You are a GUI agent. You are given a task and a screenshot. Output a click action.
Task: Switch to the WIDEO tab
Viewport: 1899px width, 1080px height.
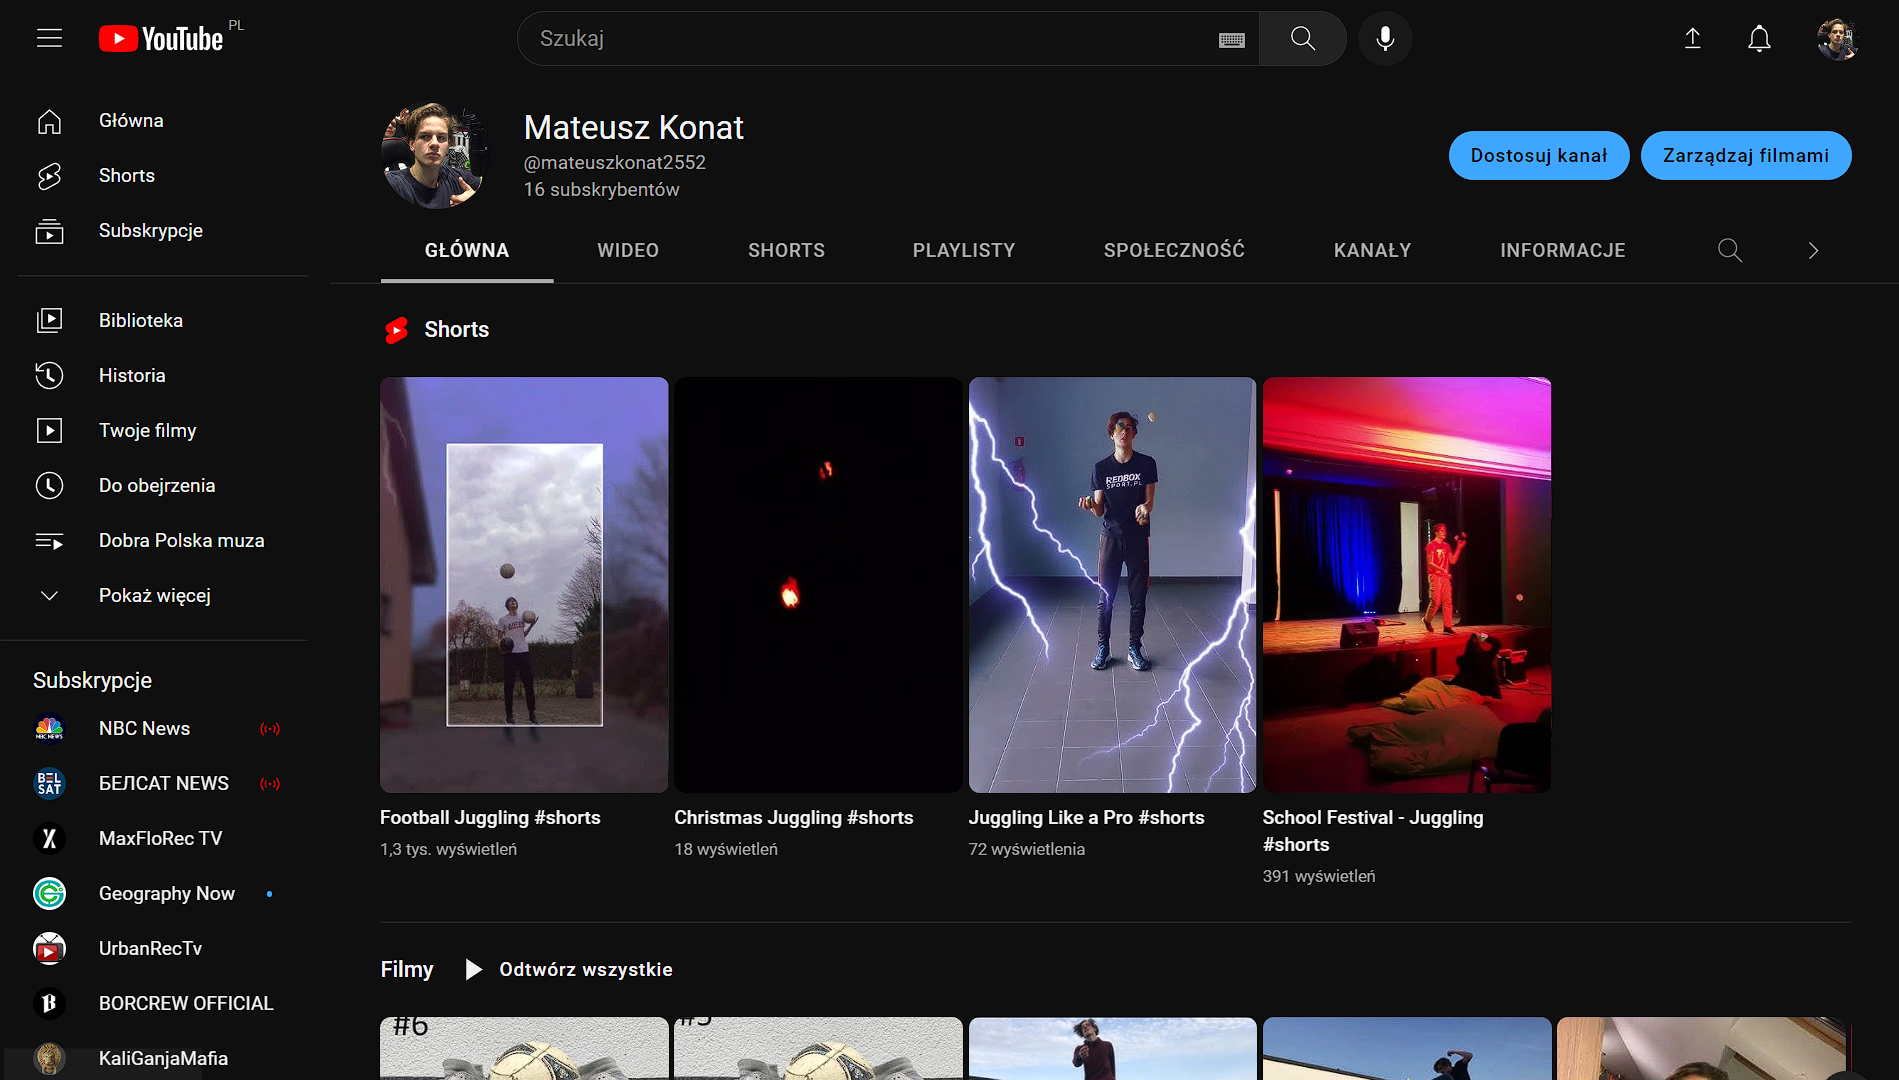pos(628,250)
